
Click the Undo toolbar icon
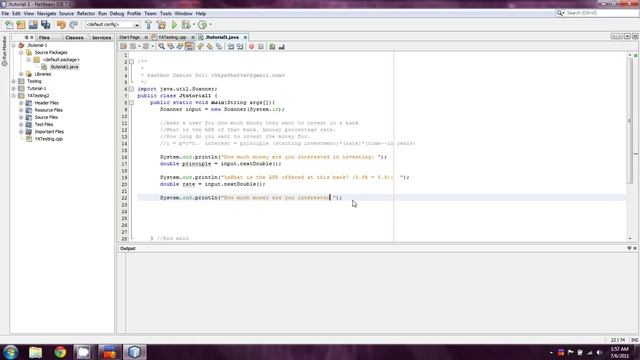pos(61,24)
